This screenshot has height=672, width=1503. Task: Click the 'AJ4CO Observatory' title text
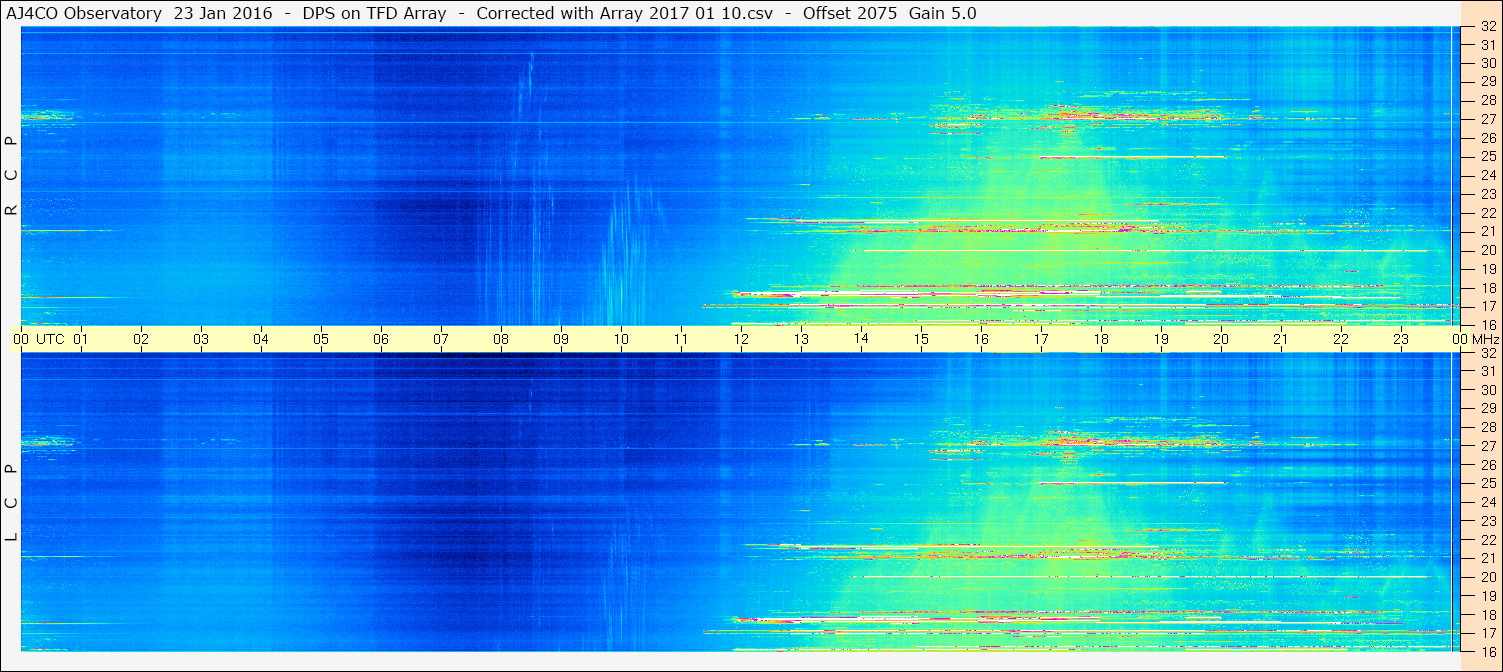[x=83, y=13]
